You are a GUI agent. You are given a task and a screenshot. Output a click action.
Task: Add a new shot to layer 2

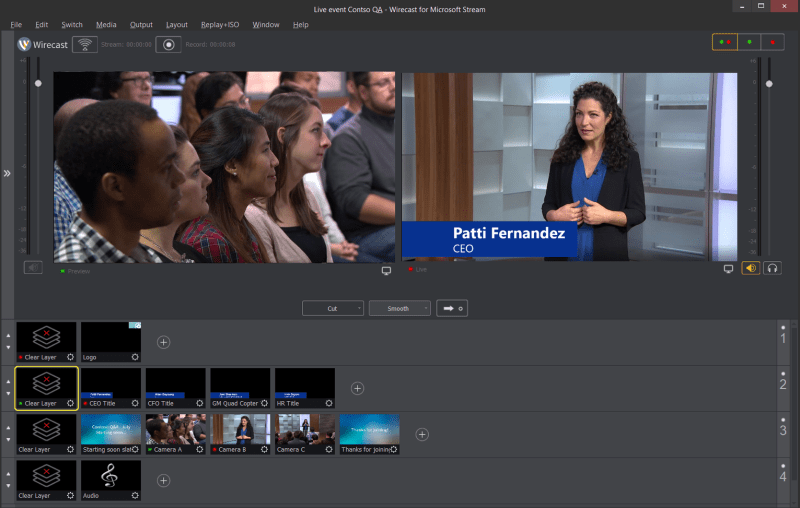click(358, 389)
